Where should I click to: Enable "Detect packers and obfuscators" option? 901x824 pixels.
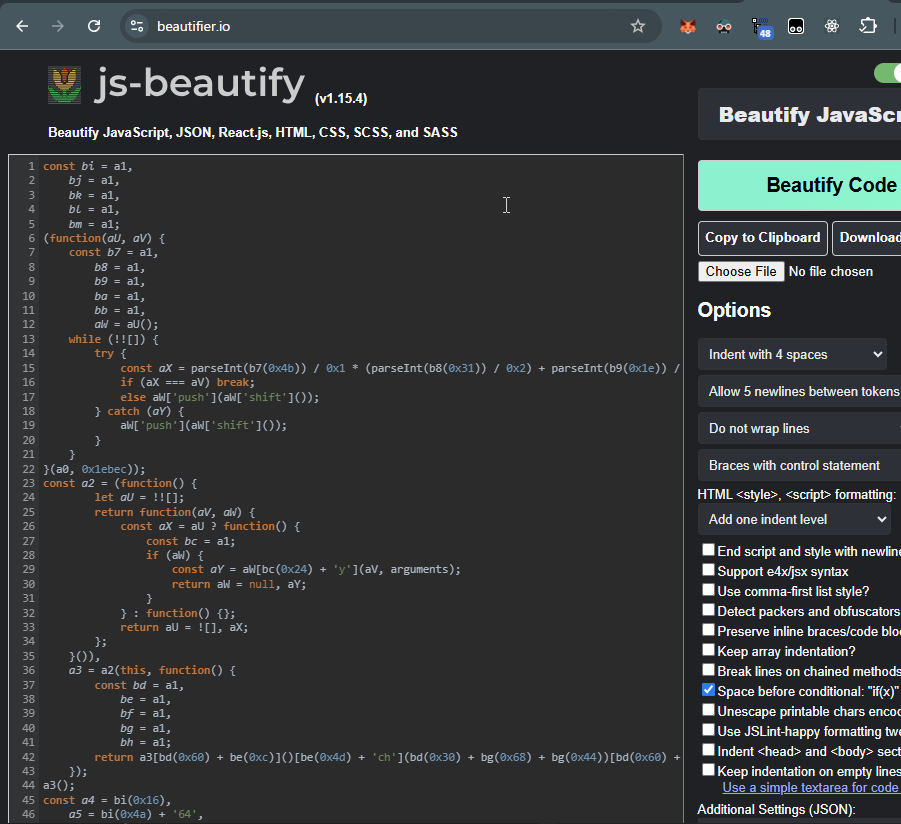(708, 610)
